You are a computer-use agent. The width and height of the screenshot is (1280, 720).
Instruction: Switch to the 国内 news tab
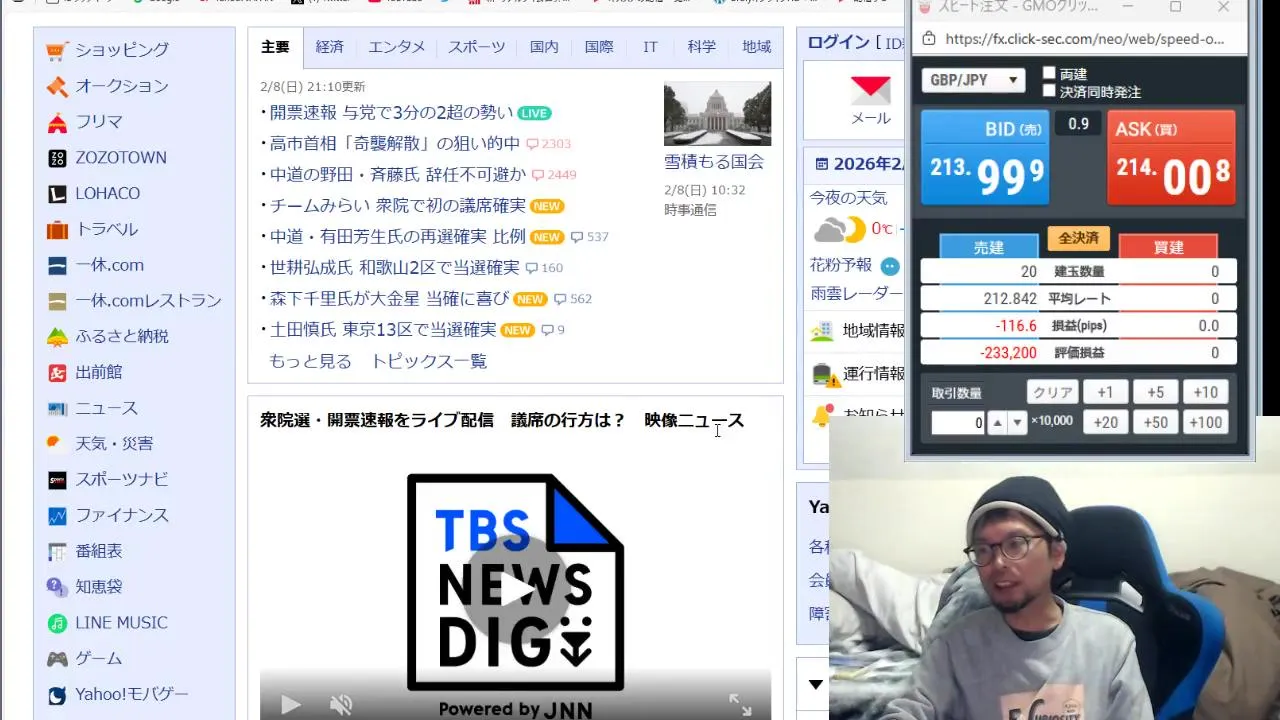tap(544, 47)
